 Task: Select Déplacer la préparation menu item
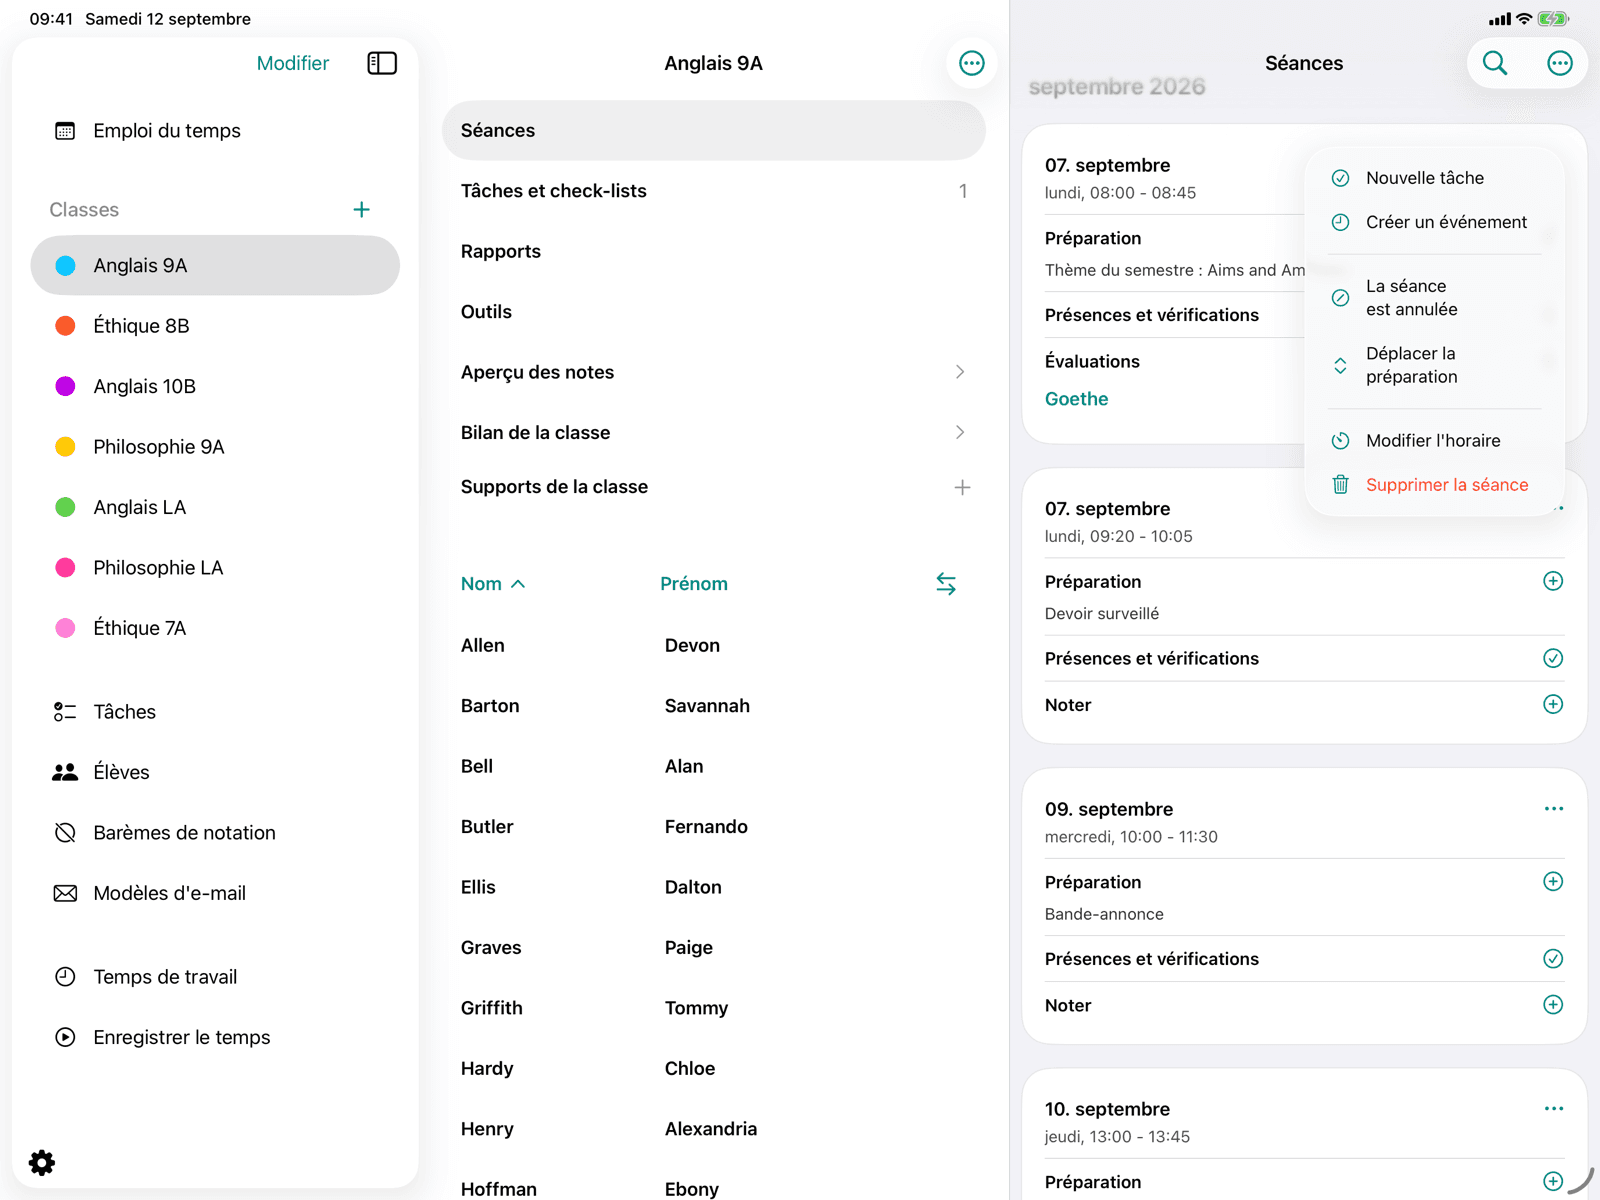point(1434,365)
